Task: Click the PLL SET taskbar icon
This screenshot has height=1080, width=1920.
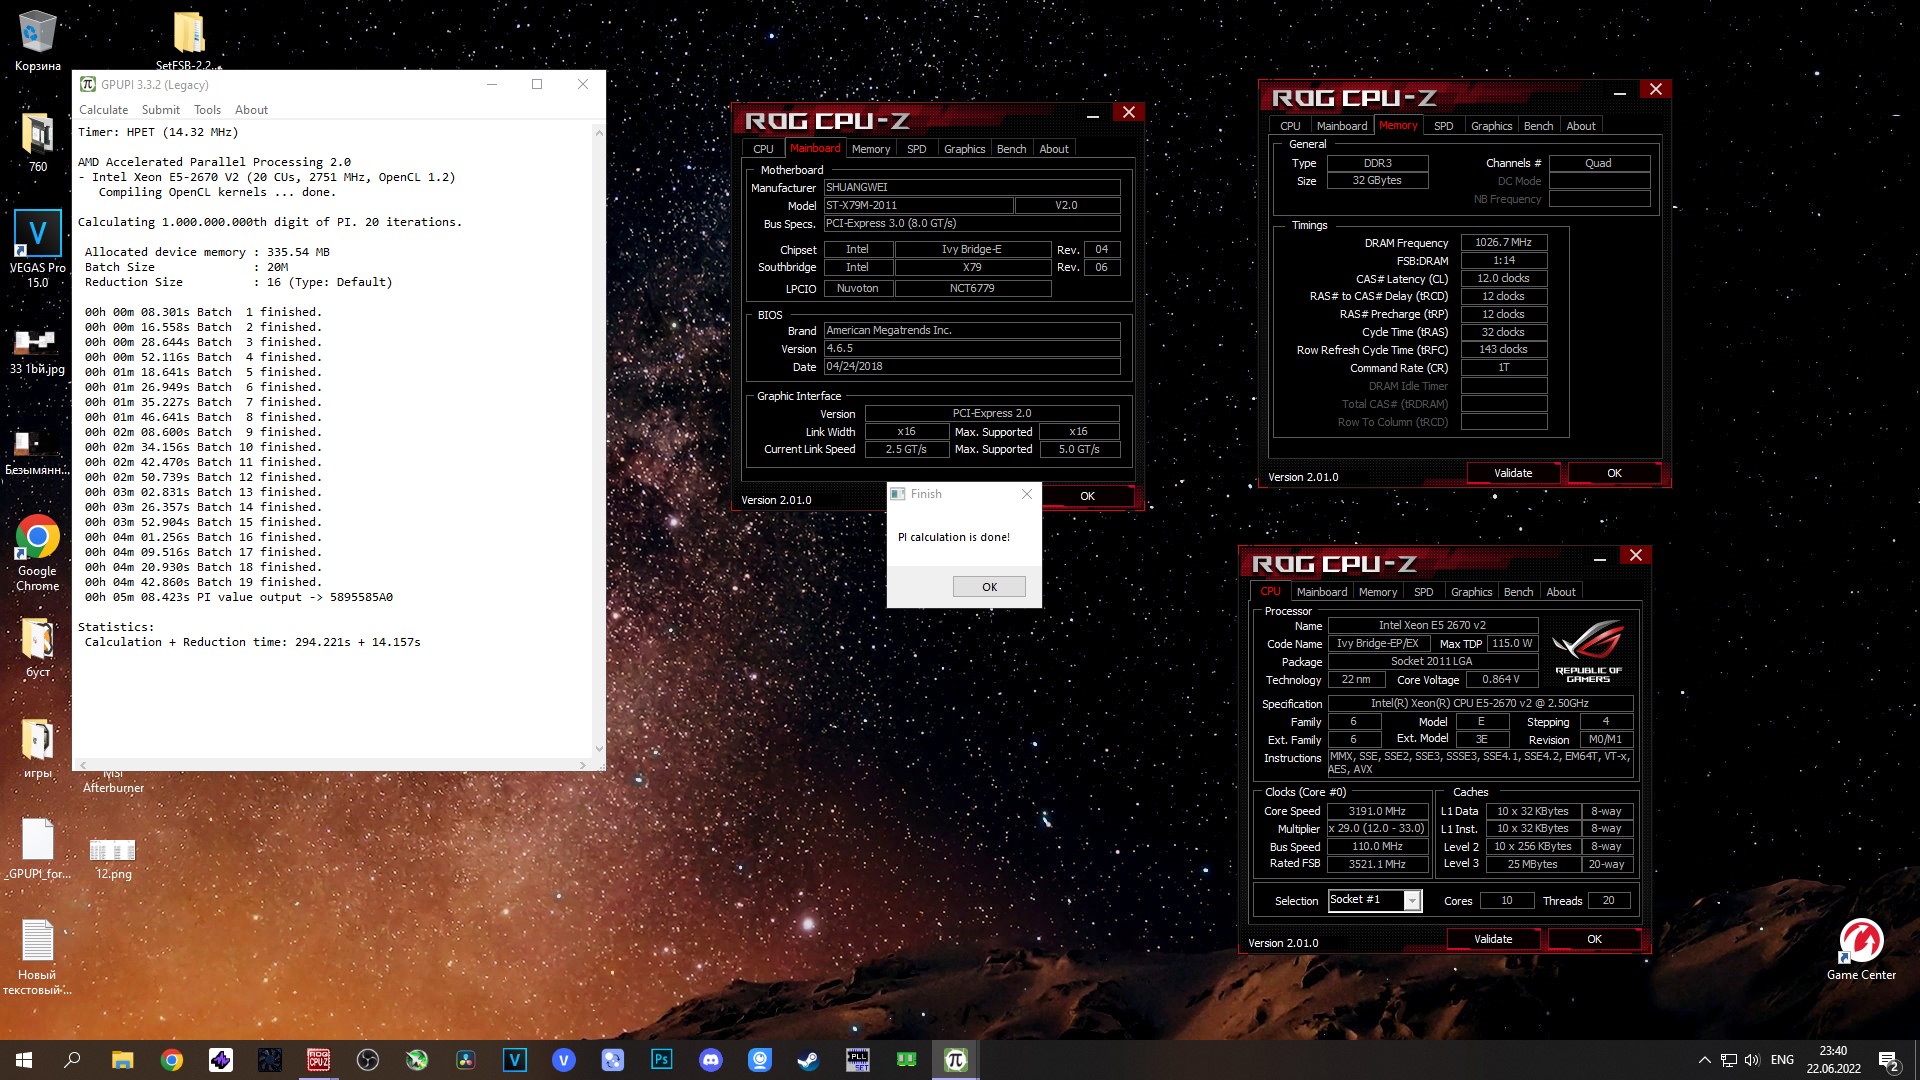Action: pyautogui.click(x=857, y=1060)
